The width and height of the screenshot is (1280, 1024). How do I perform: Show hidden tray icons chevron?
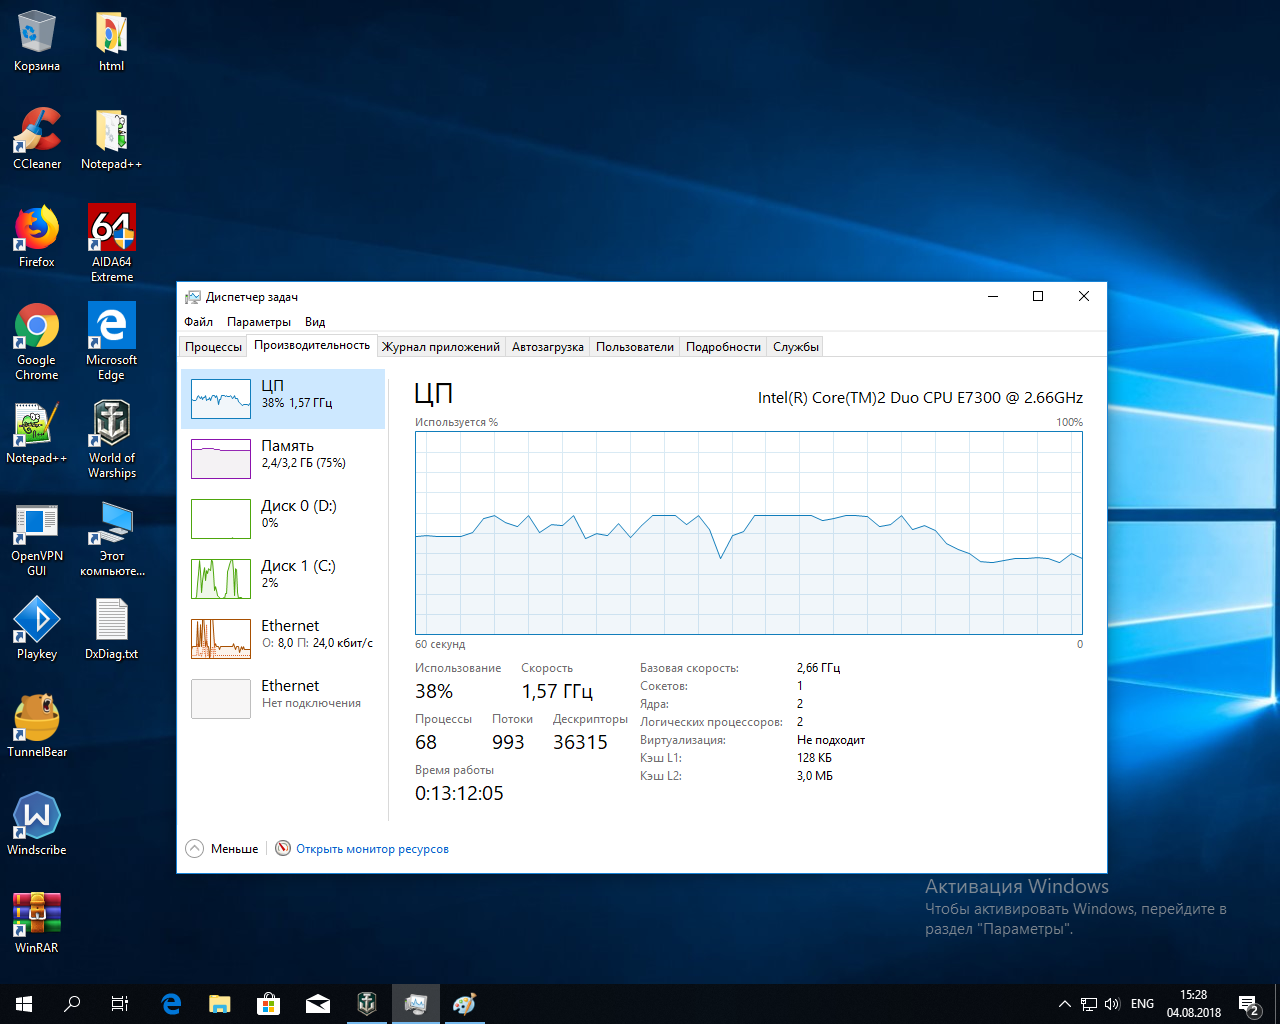pyautogui.click(x=1064, y=1004)
